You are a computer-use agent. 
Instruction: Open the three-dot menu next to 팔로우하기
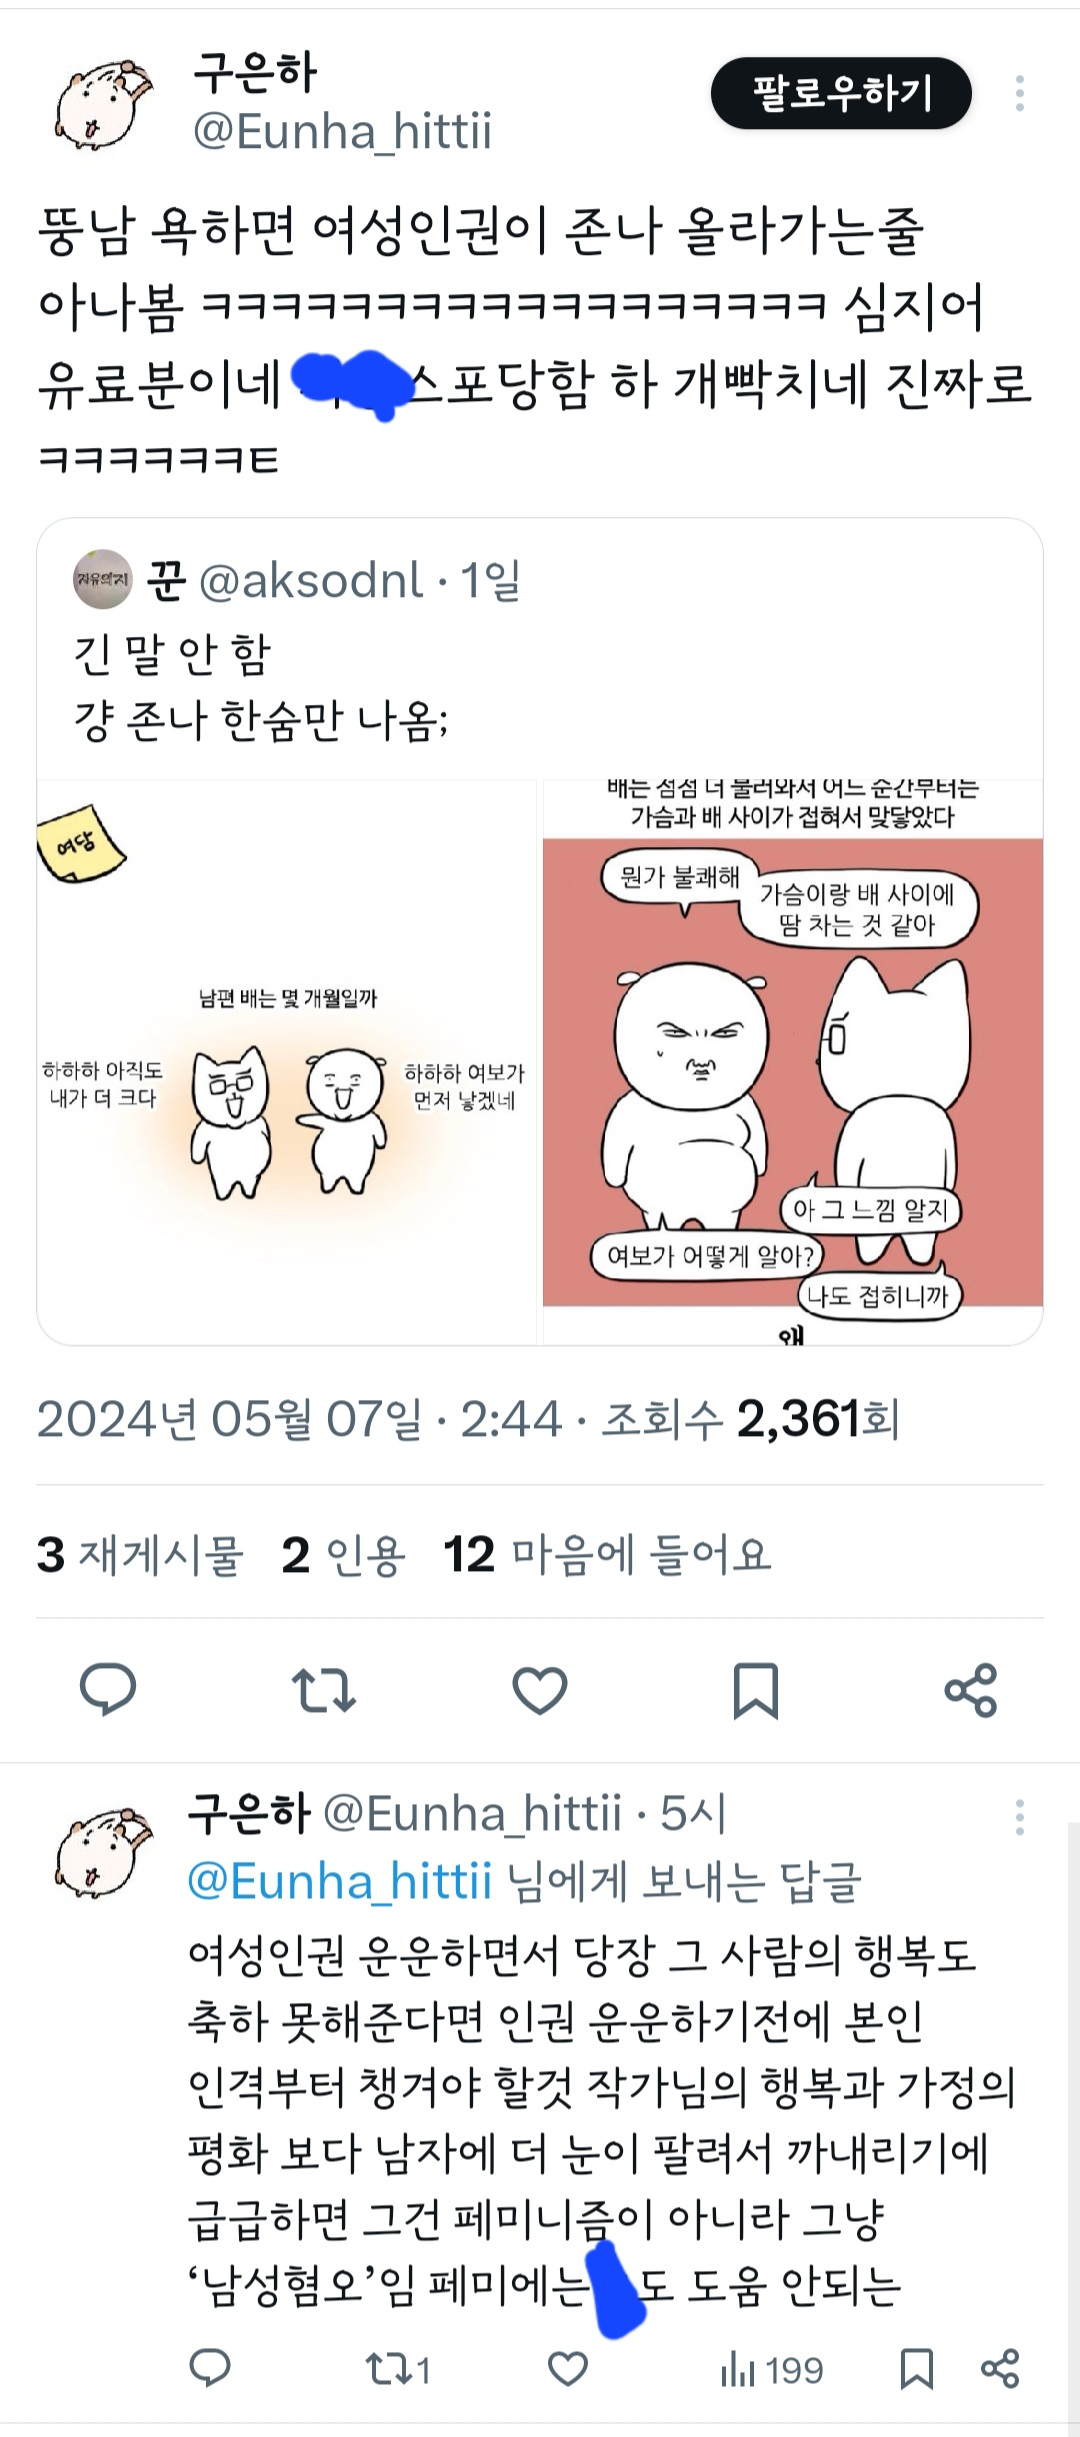(x=1019, y=93)
